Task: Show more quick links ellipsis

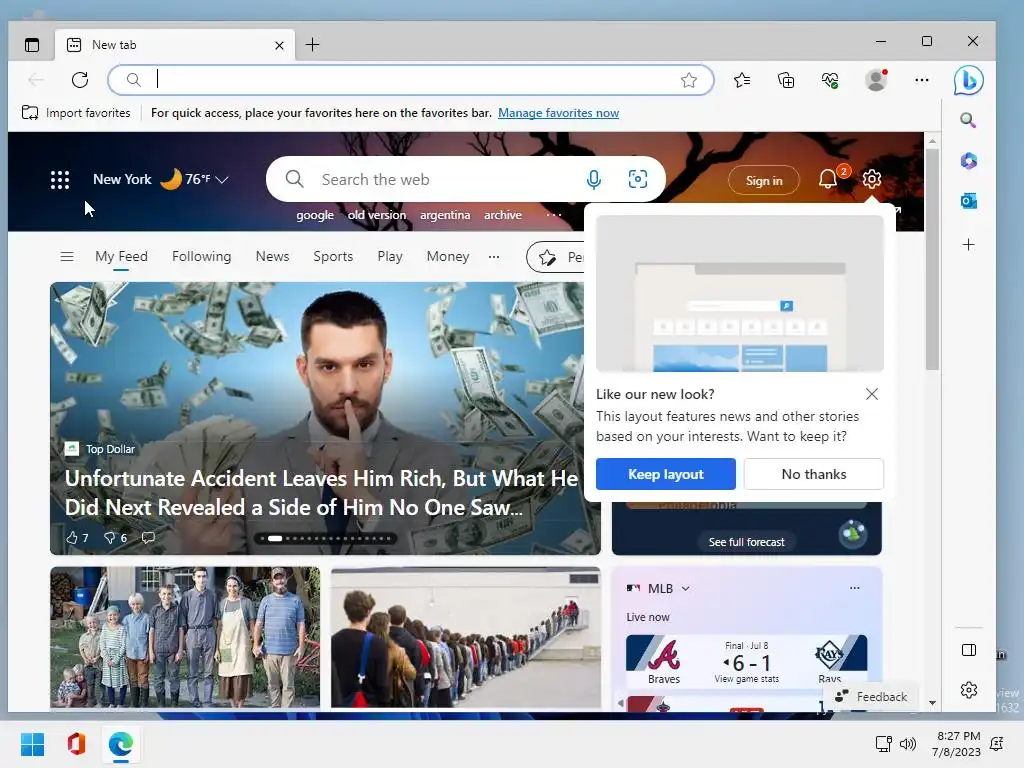Action: (x=554, y=215)
